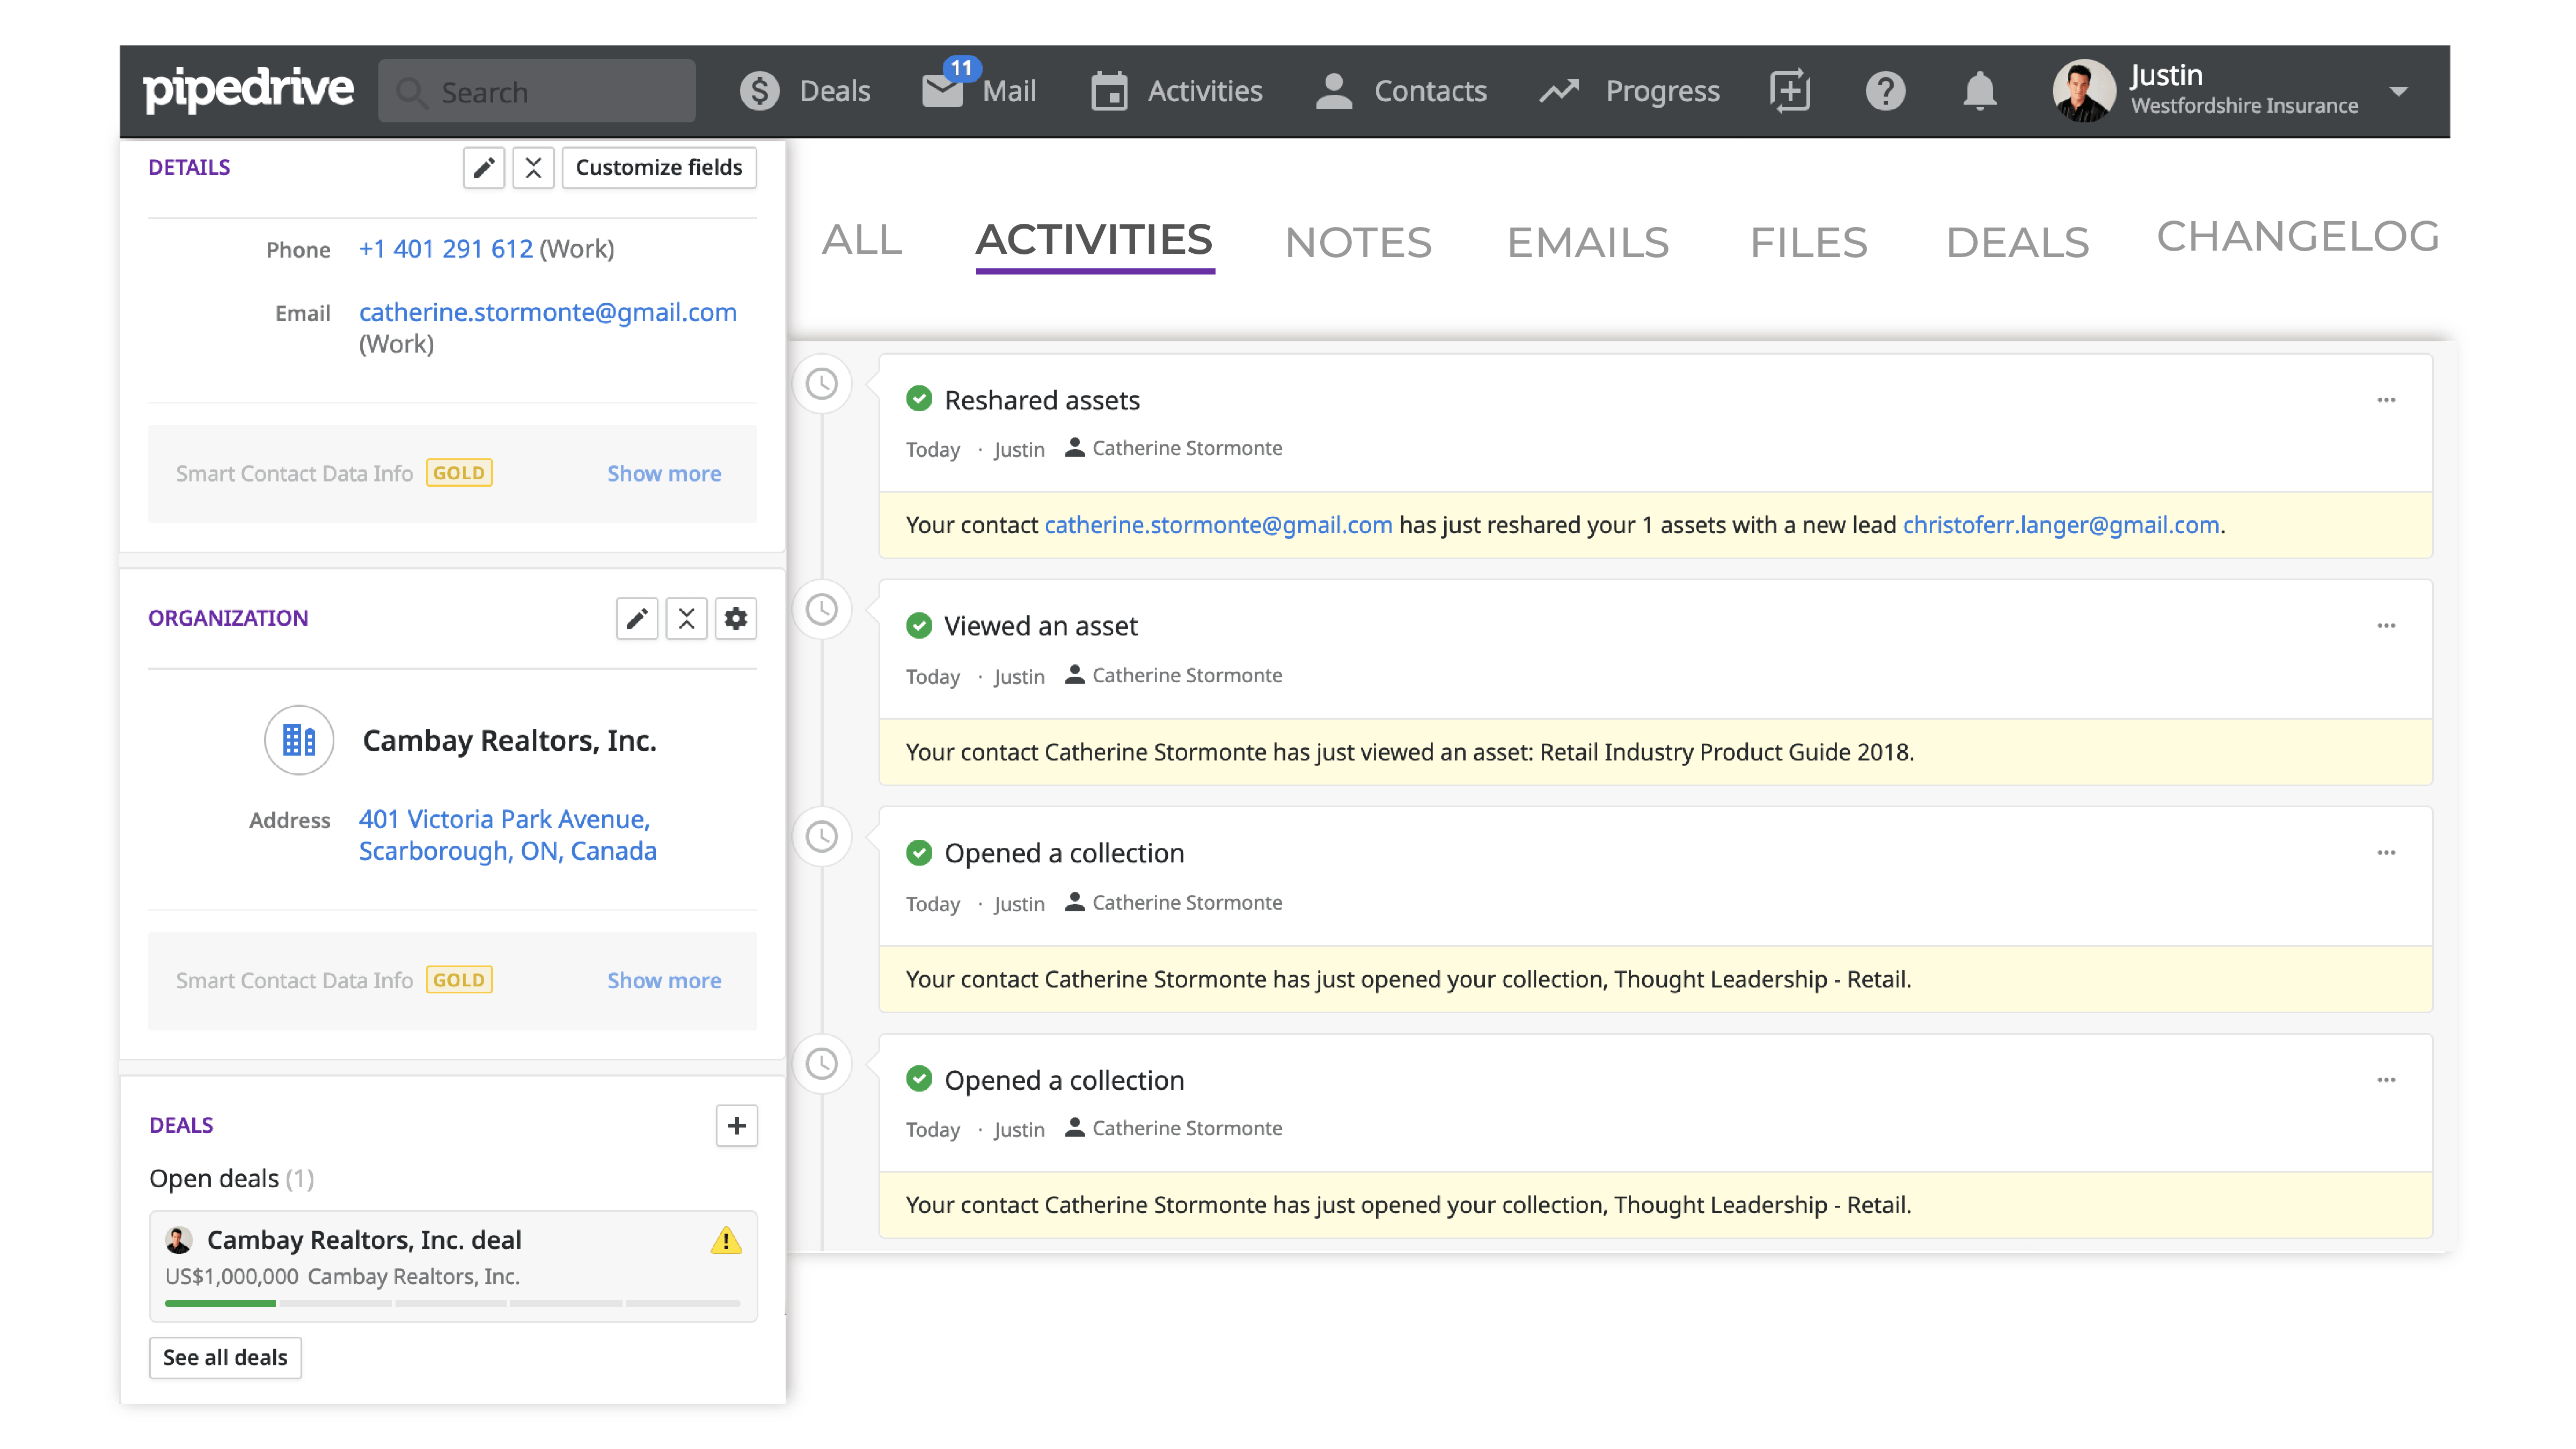
Task: Email catherine.stormonte@gmail.com
Action: coord(547,312)
